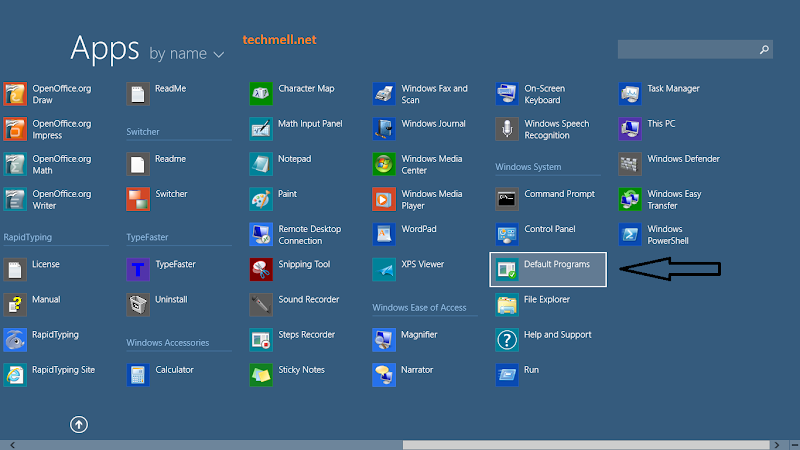The height and width of the screenshot is (450, 800).
Task: Launch Windows PowerShell icon
Action: tap(630, 235)
